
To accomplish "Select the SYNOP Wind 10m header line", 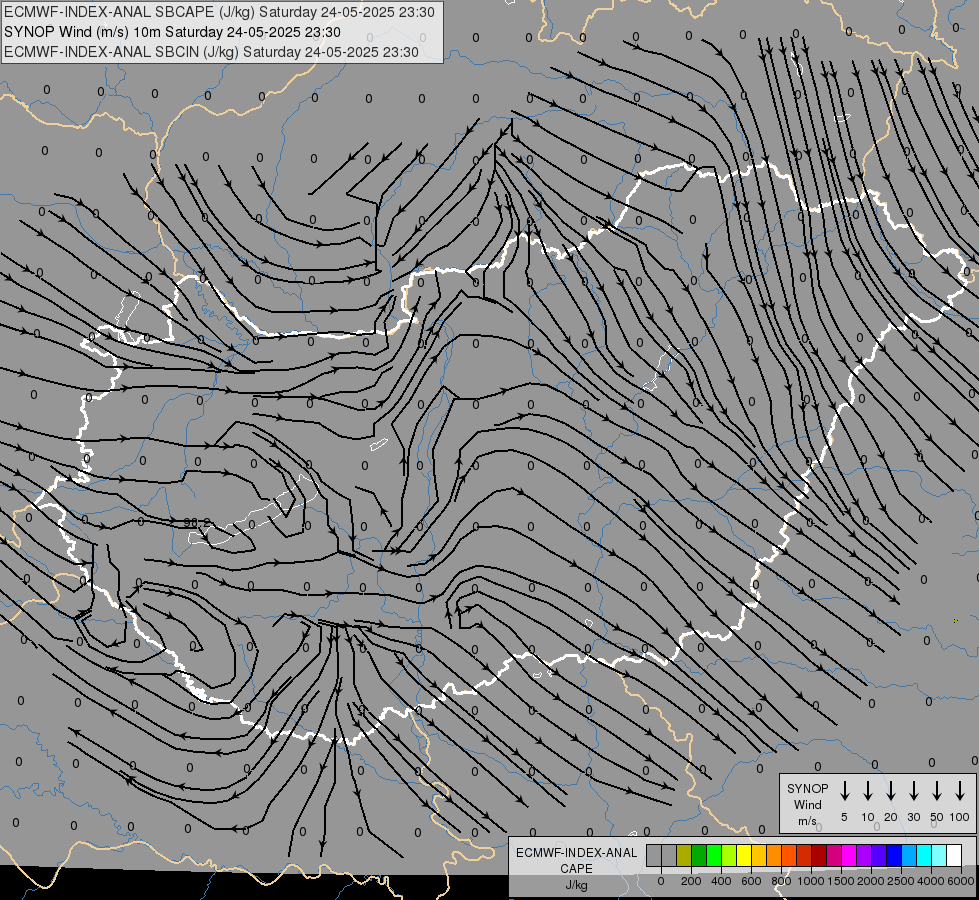I will click(x=172, y=32).
